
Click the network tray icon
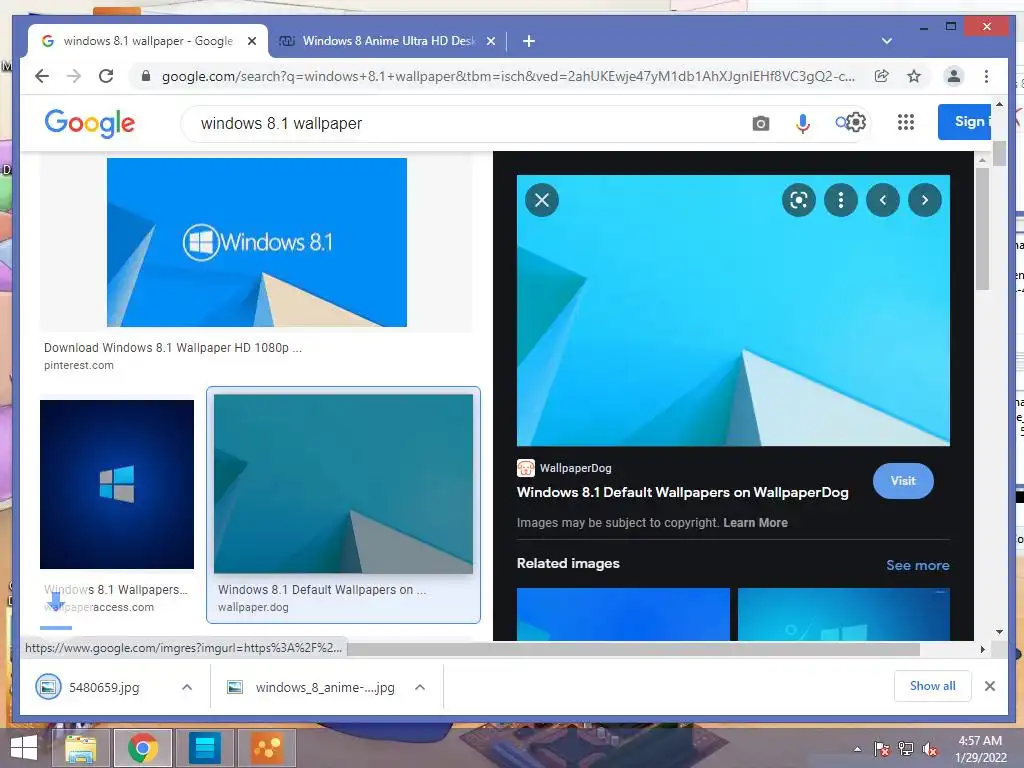906,750
